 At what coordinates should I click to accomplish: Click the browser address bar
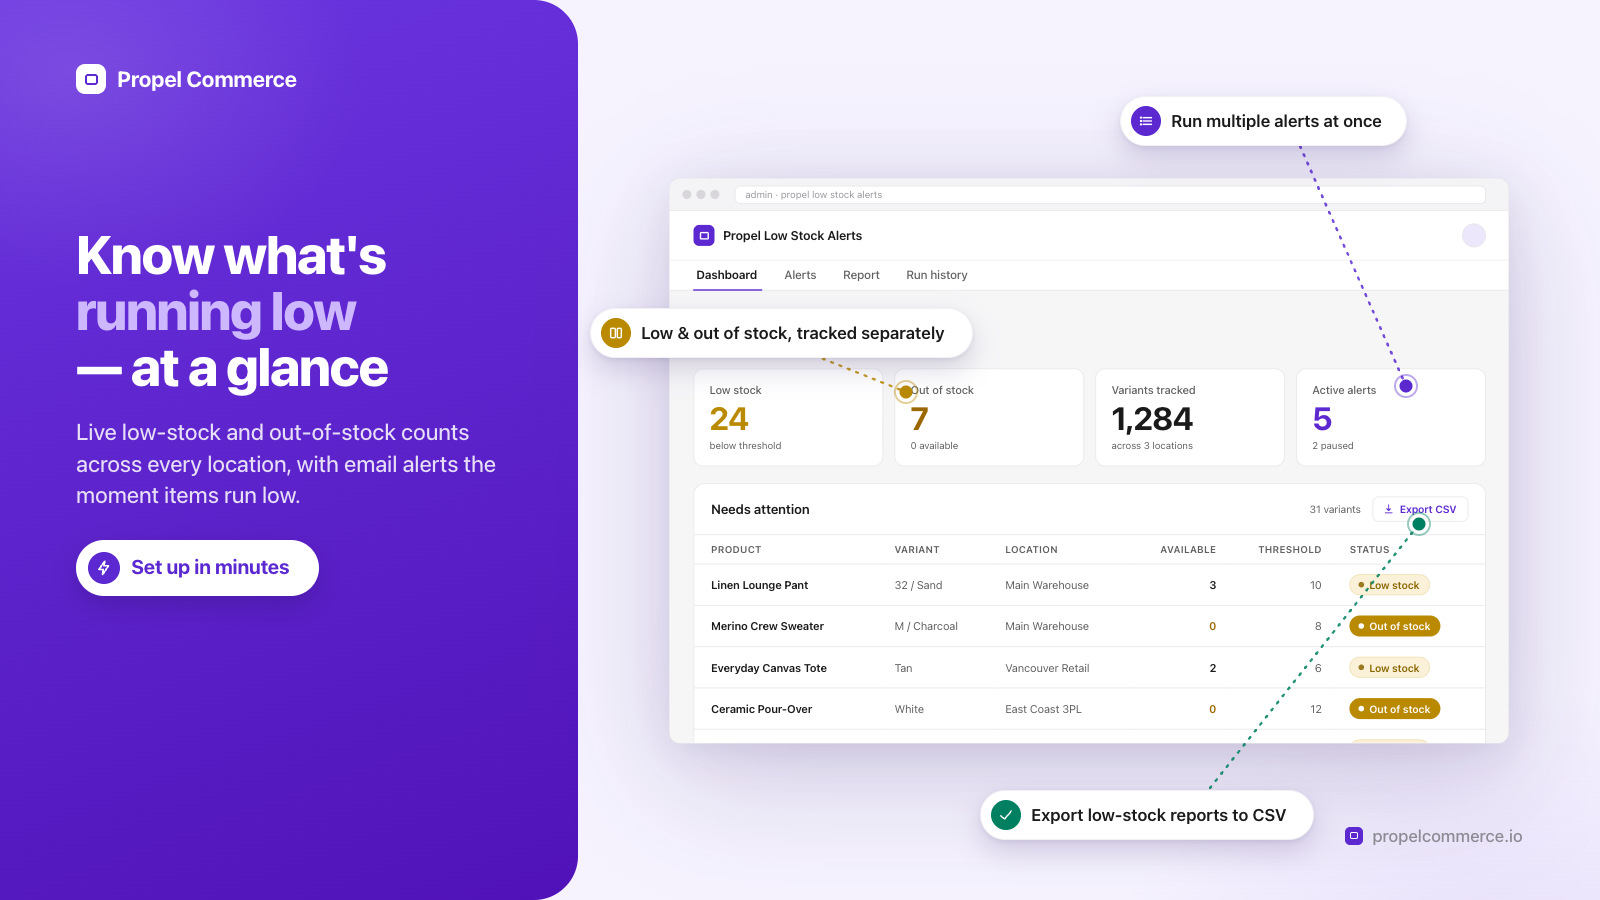click(x=1110, y=195)
